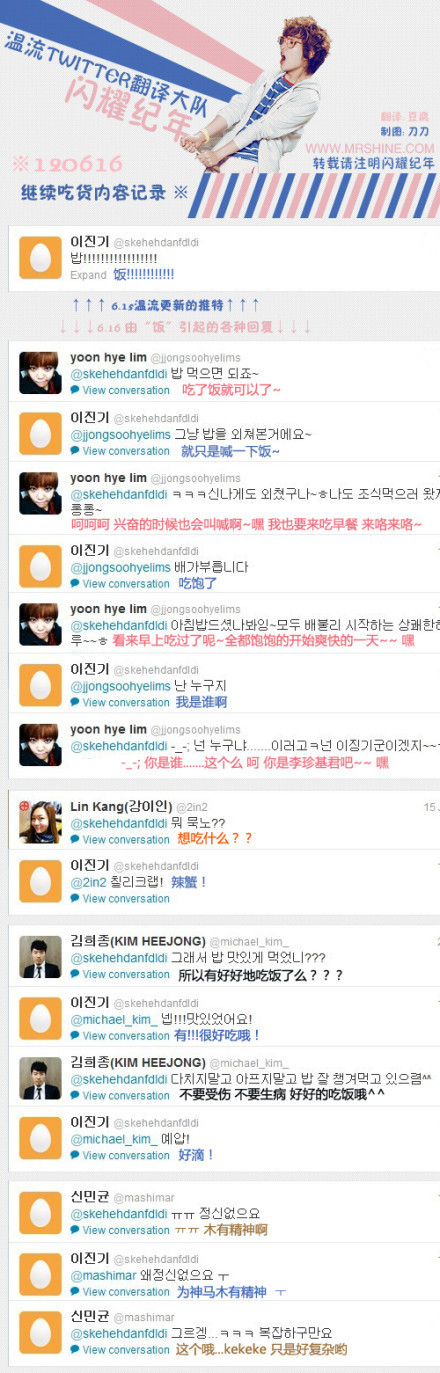Click the speech bubble icon under Lin Kang's tweet
This screenshot has height=1373, width=440.
tap(75, 840)
